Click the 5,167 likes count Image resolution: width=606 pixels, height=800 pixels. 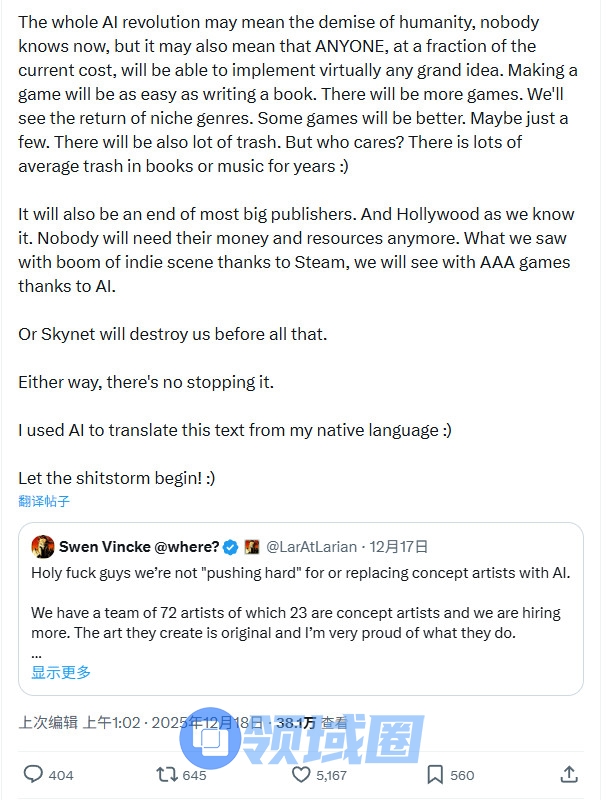[x=331, y=775]
